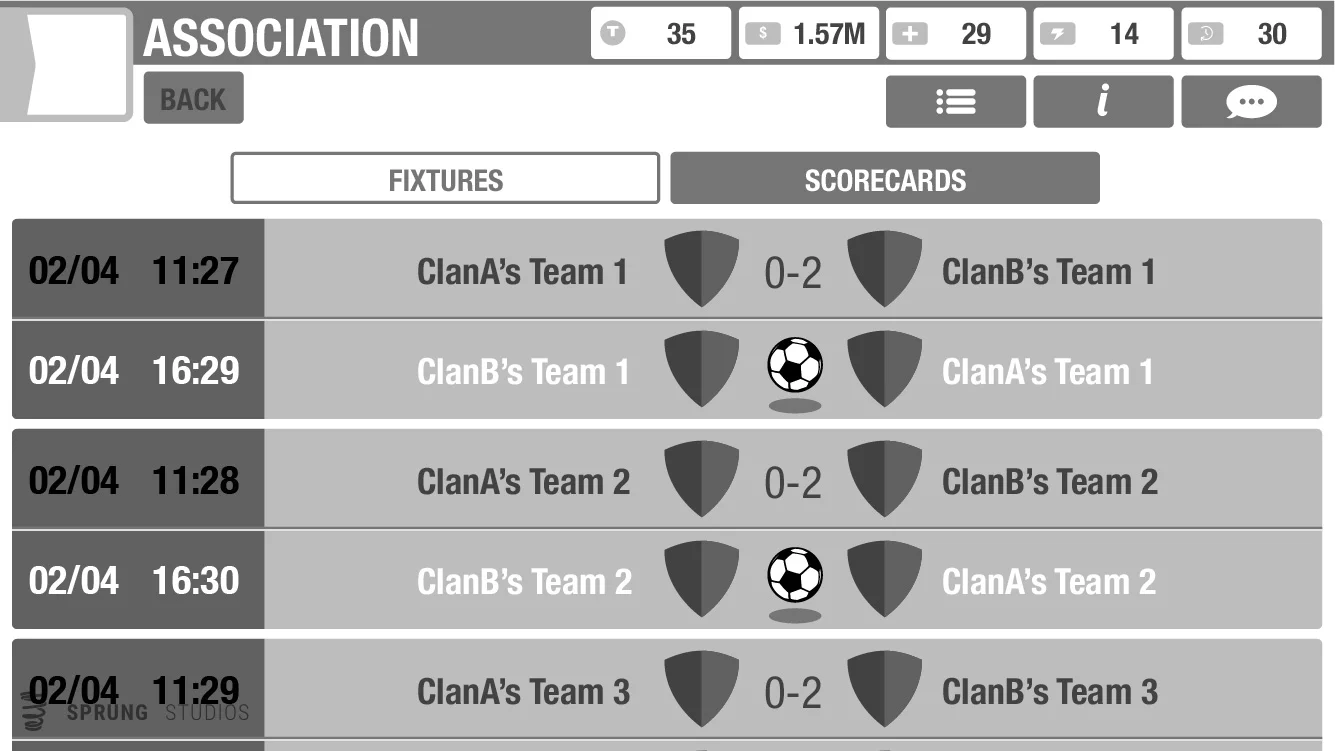The image size is (1335, 751).
Task: Click the soccer ball in 16:30 match
Action: point(795,575)
